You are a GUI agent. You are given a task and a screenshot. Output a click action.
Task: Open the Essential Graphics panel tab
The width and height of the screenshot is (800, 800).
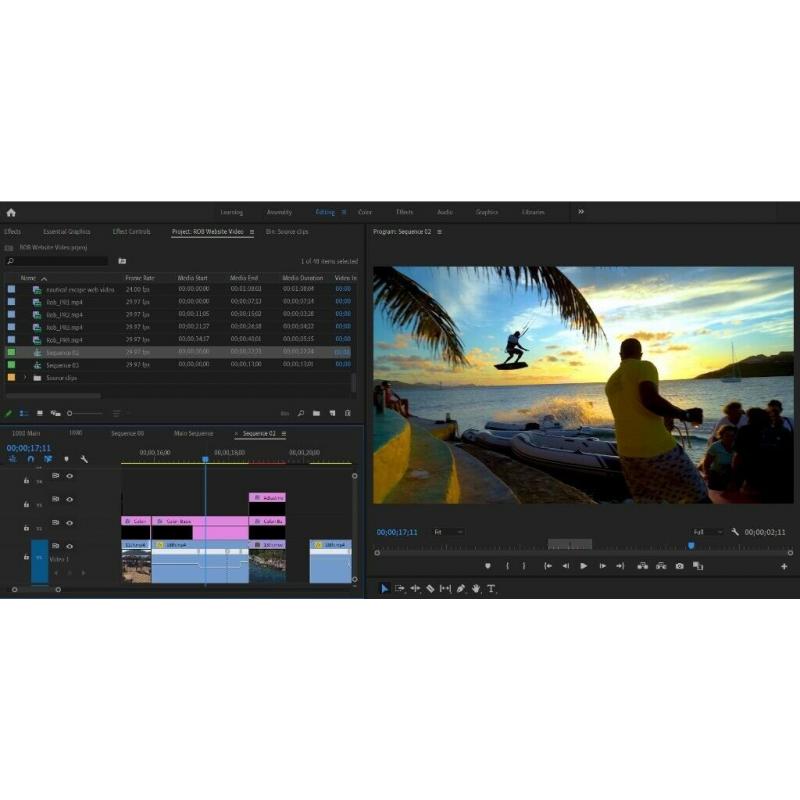click(66, 232)
